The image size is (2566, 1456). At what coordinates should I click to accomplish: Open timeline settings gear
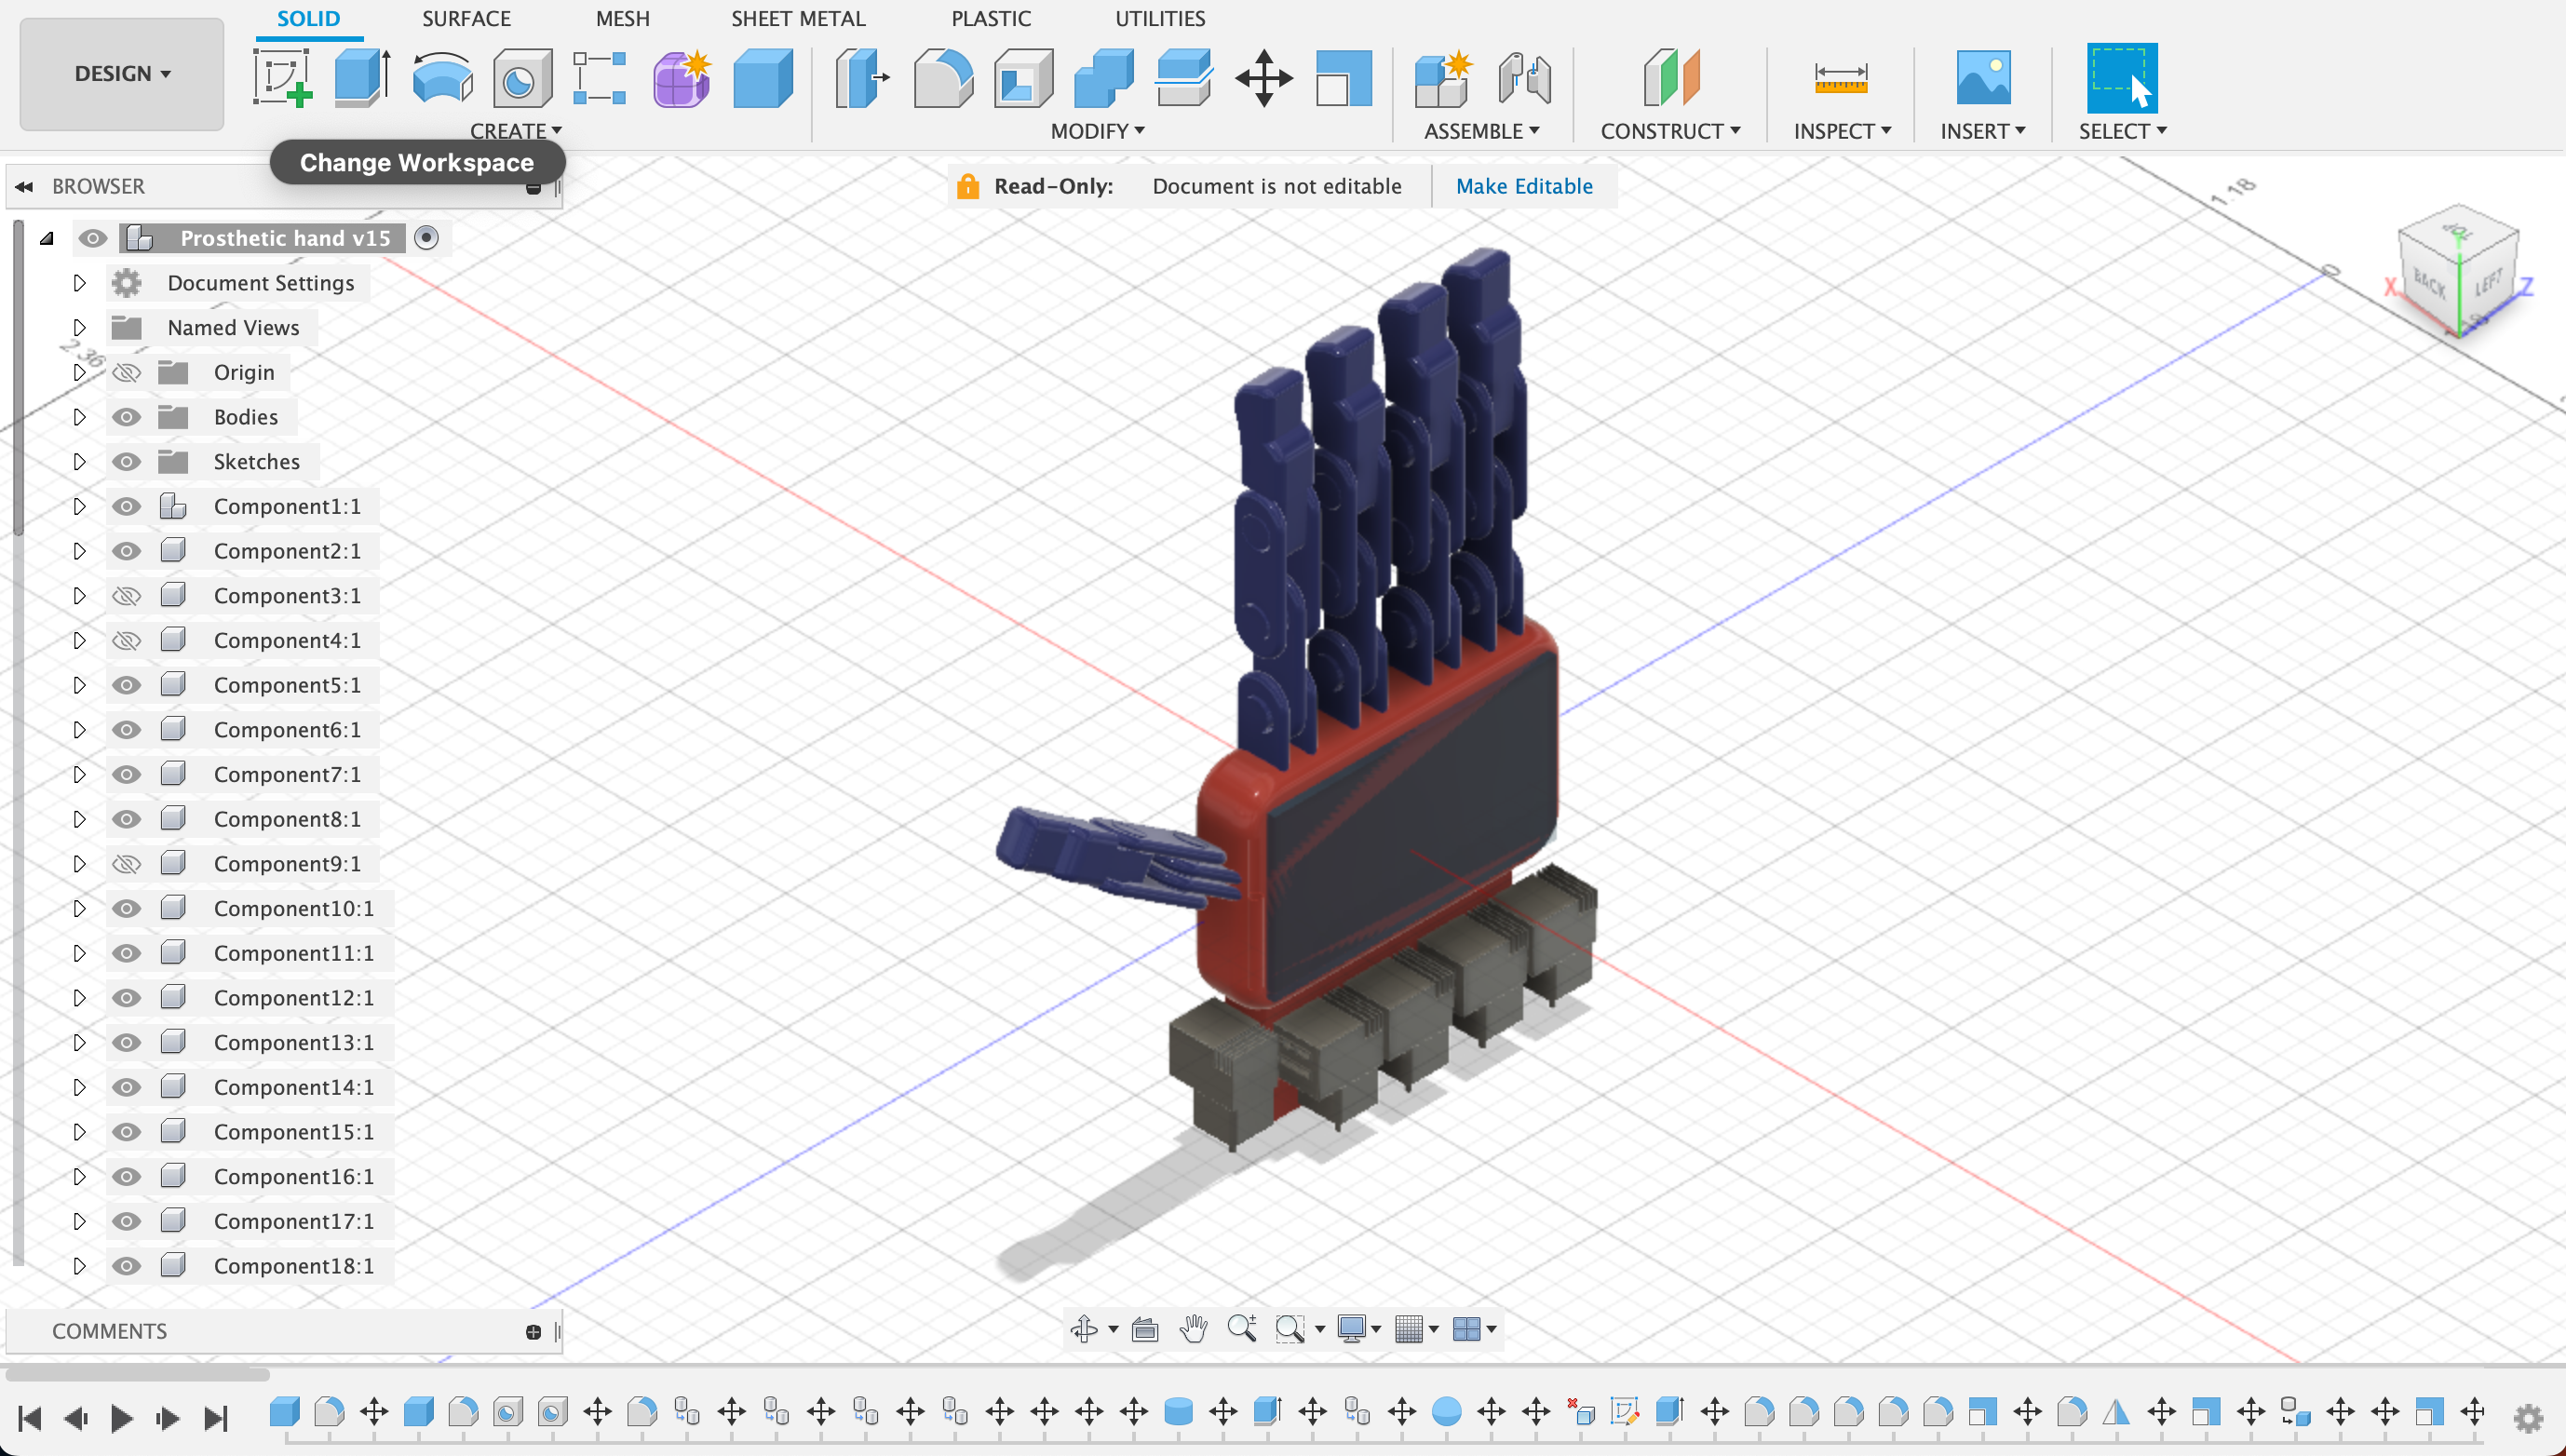click(2528, 1418)
